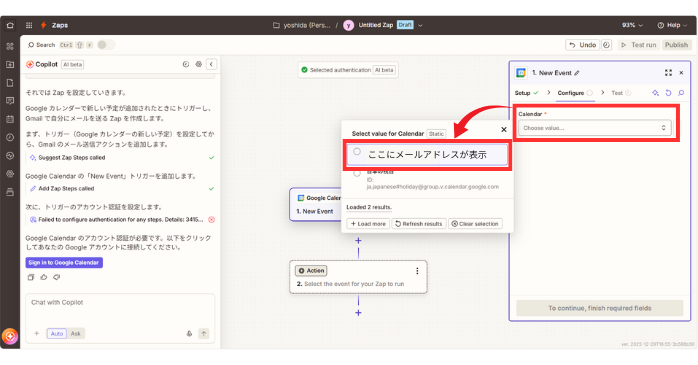
Task: Add step with plus below Action
Action: (x=358, y=313)
